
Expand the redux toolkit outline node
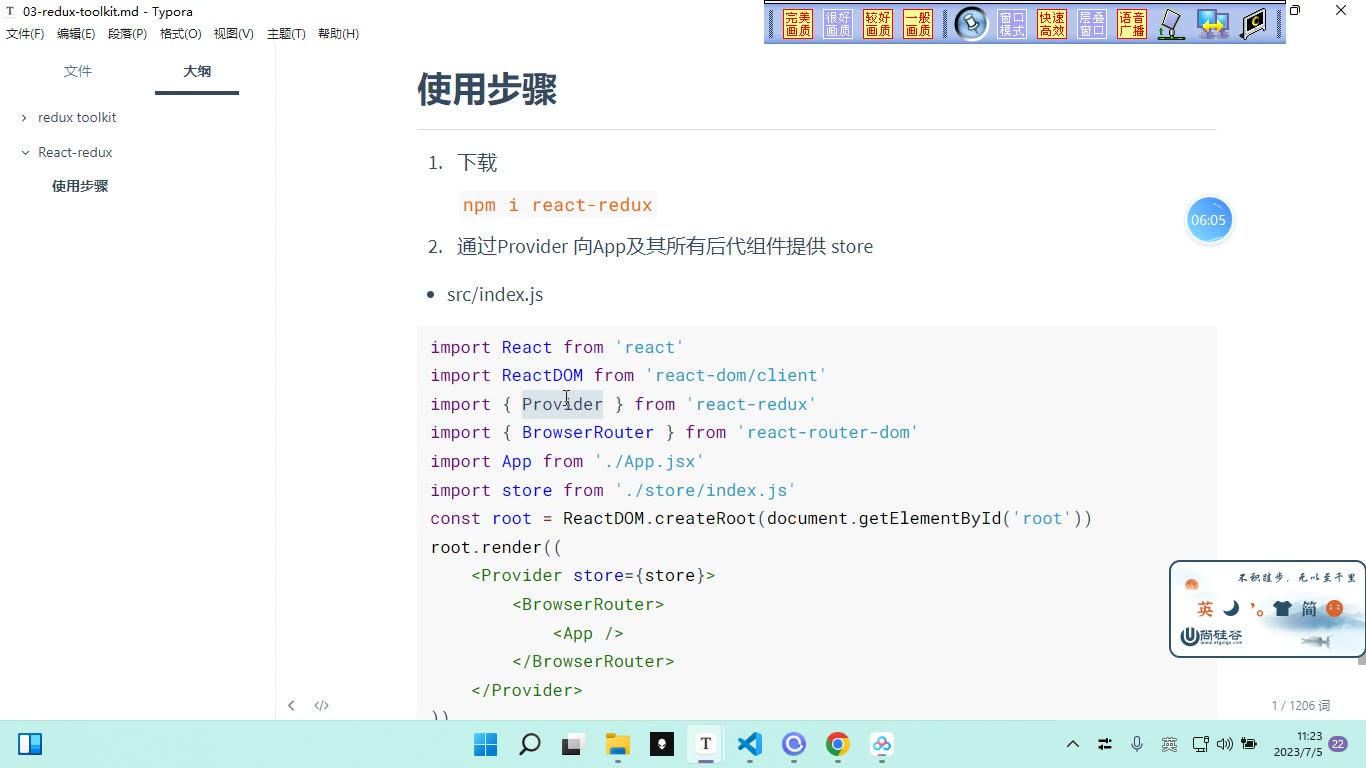25,118
